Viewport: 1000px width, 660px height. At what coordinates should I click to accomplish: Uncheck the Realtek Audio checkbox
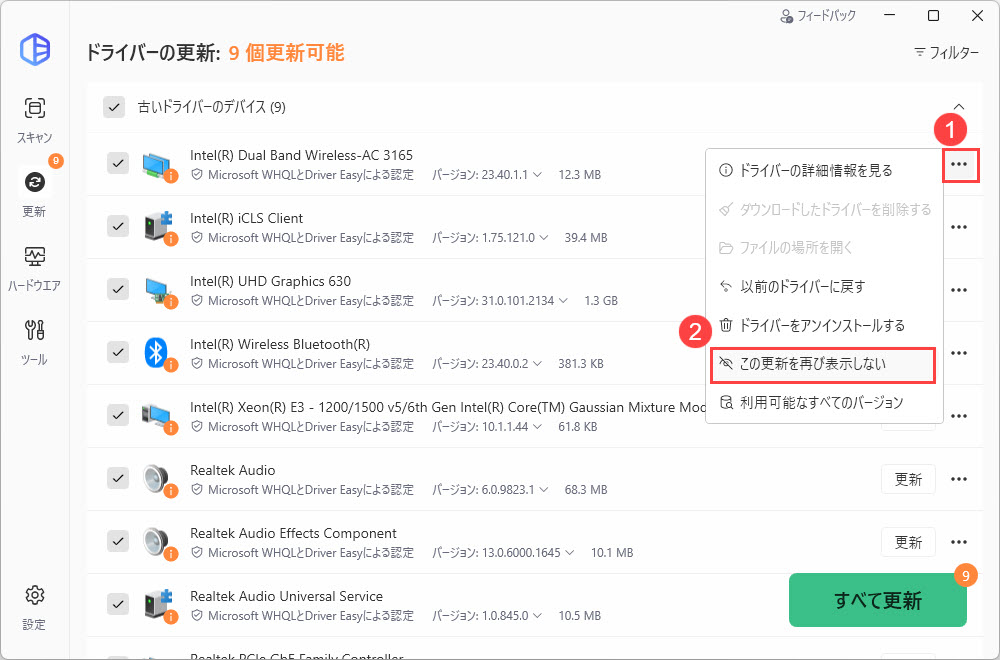118,479
